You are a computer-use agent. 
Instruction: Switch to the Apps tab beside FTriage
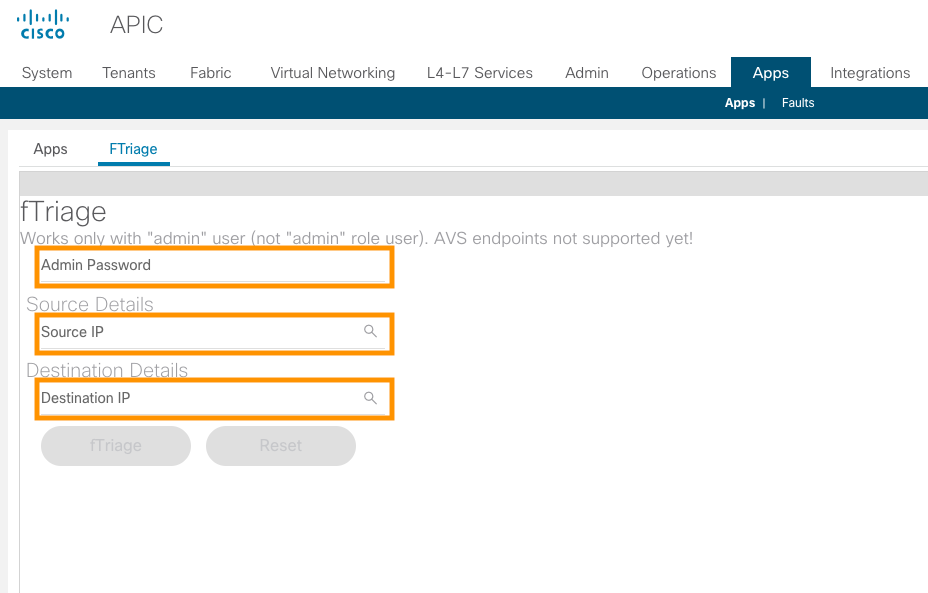(x=51, y=149)
